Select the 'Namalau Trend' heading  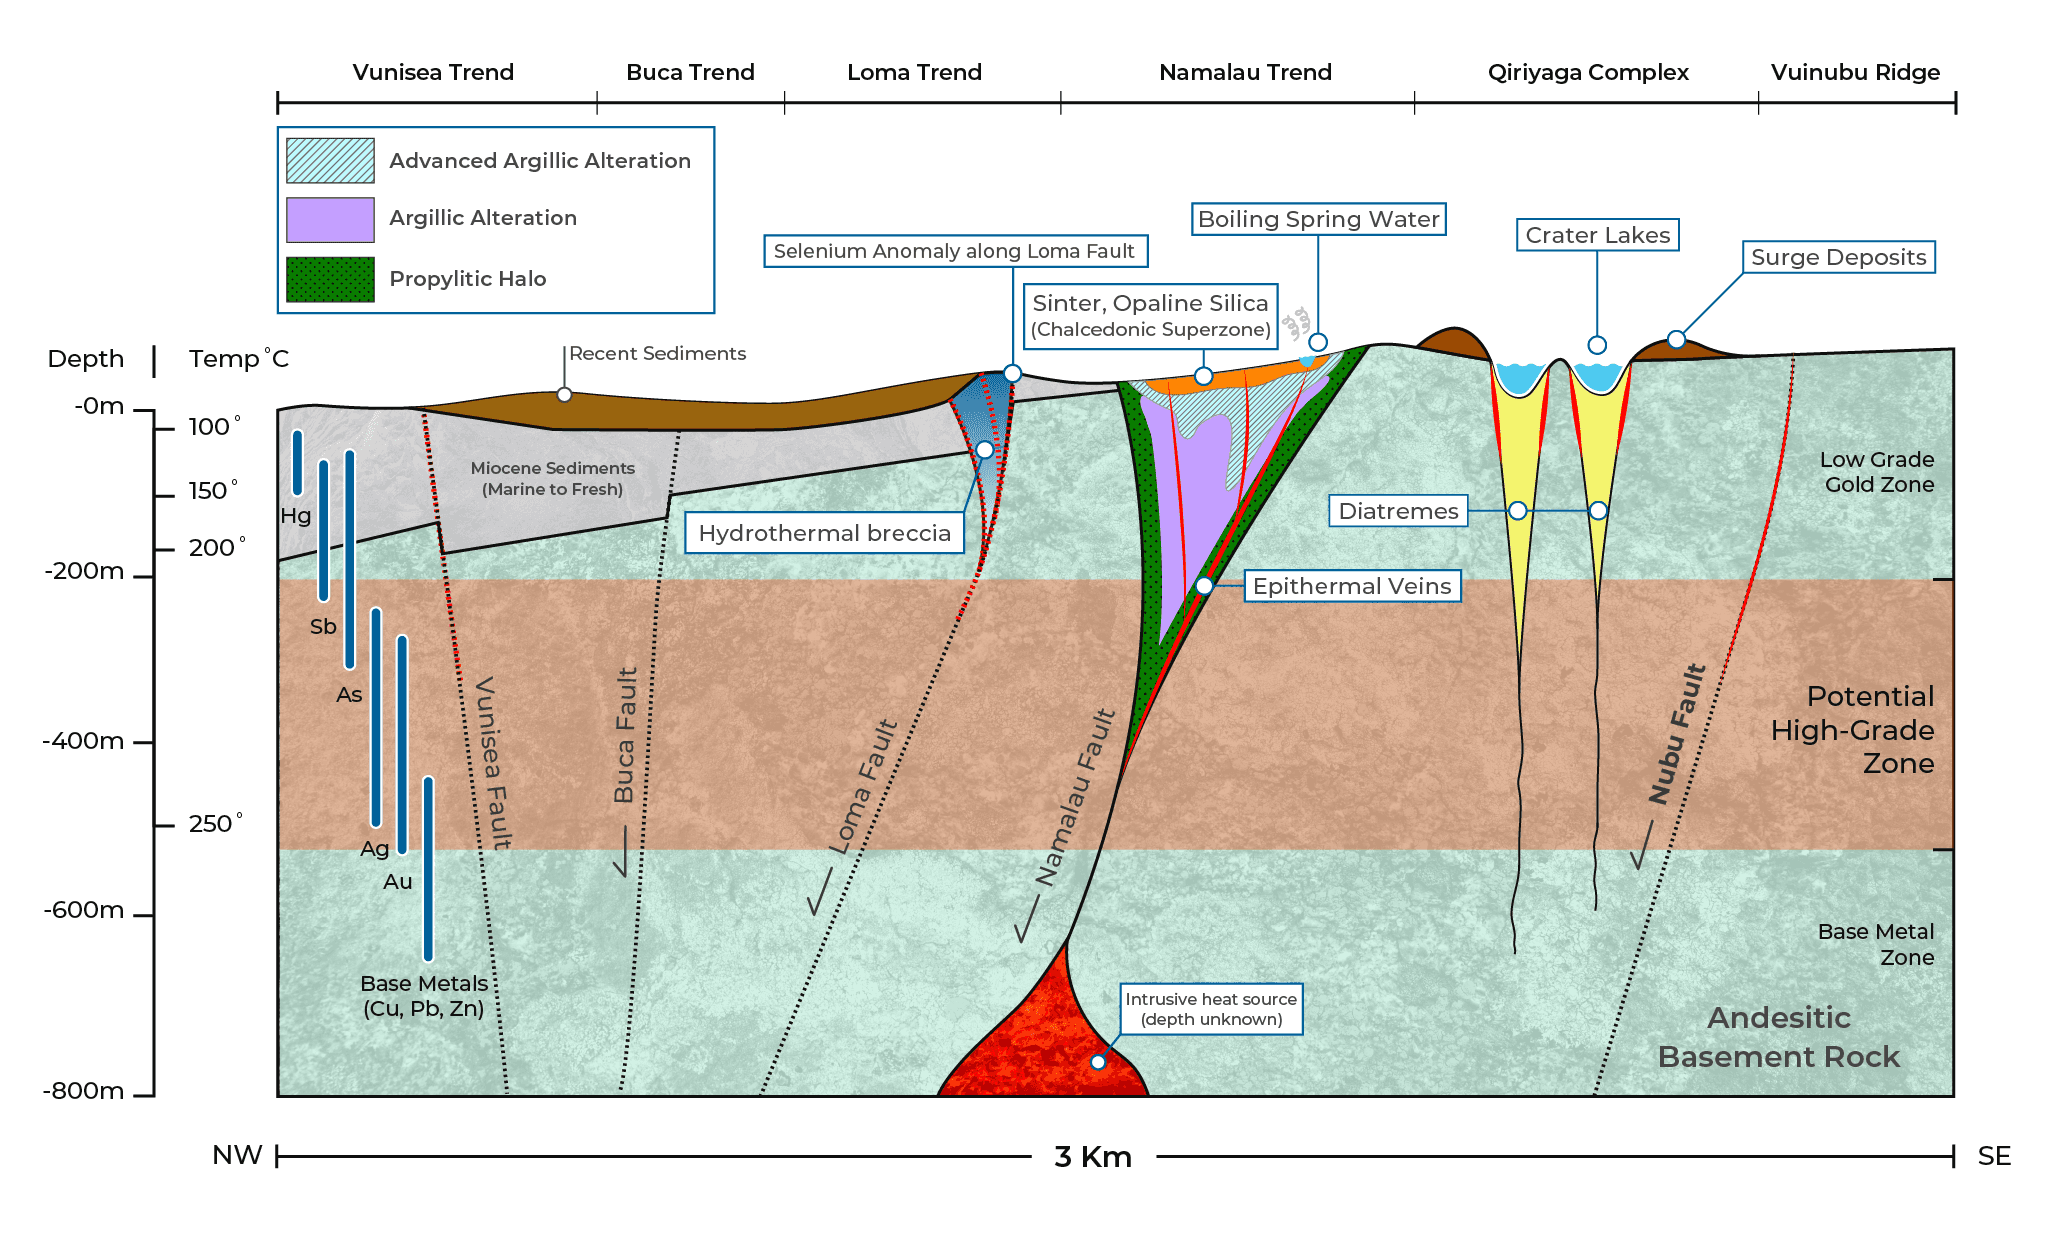point(1245,72)
